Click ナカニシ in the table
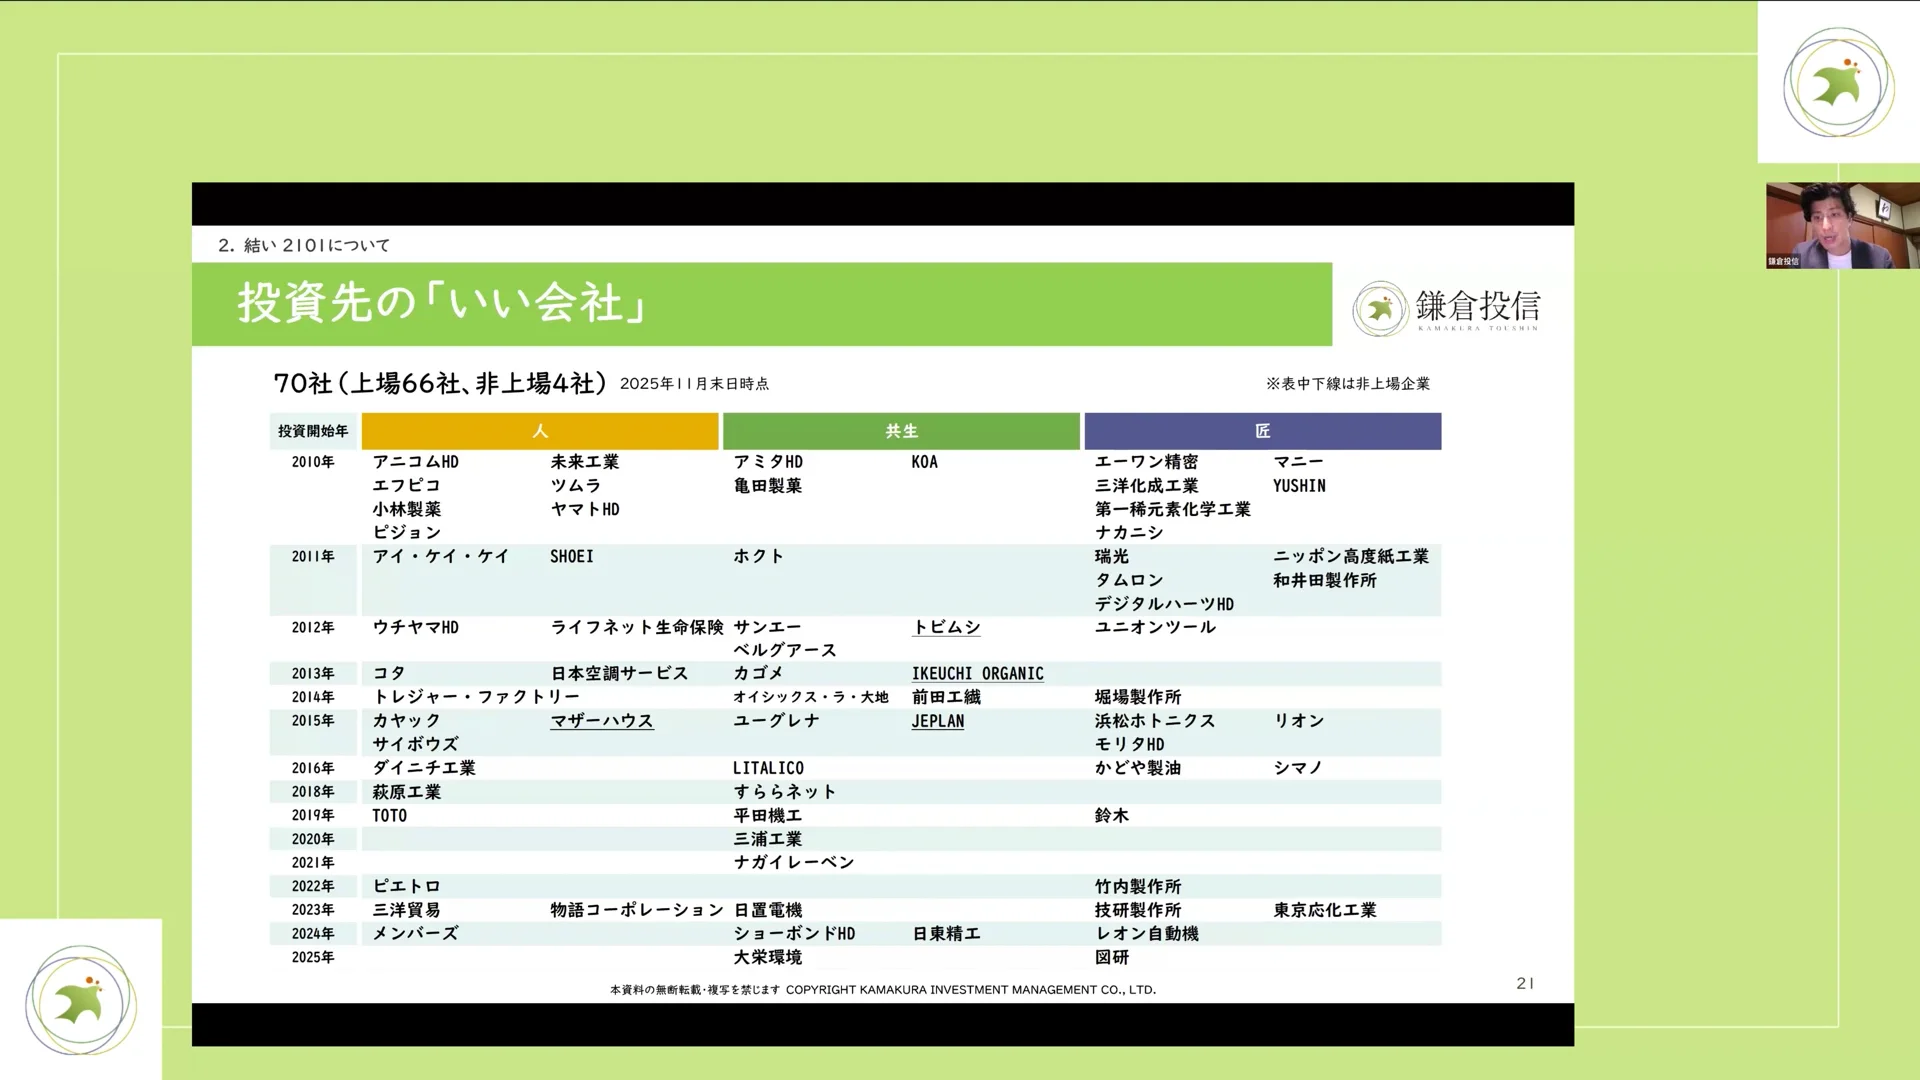 pos(1129,533)
